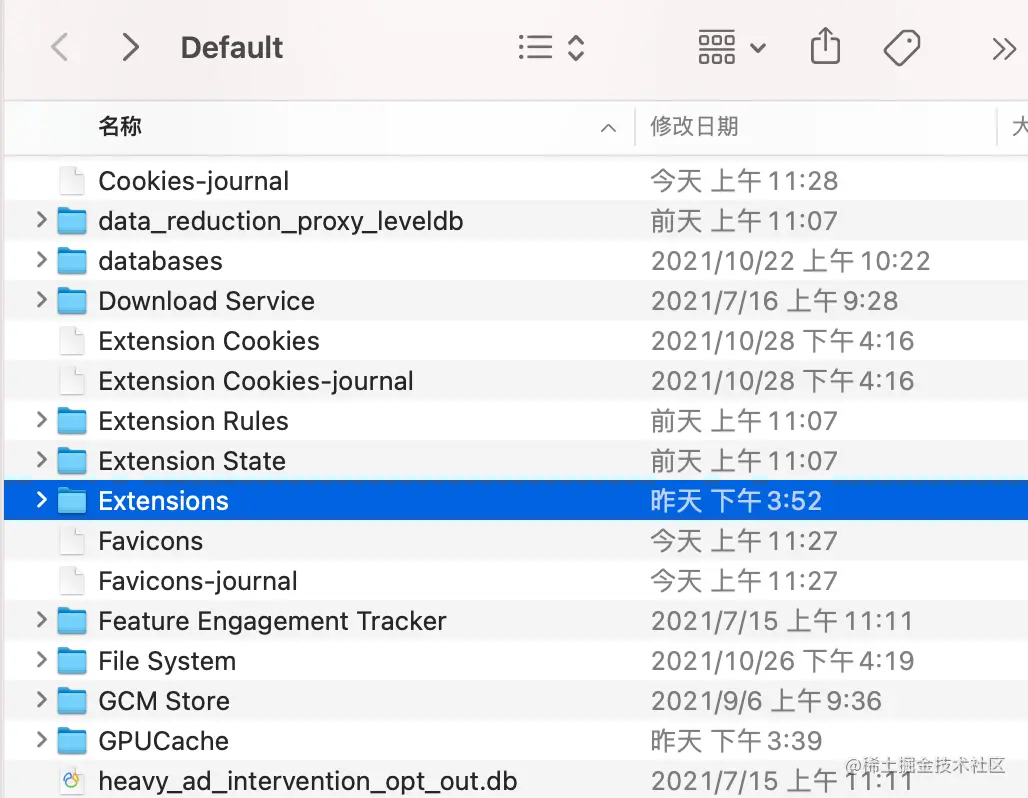Click the Default window title
Screen dimensions: 1028x798
232,48
